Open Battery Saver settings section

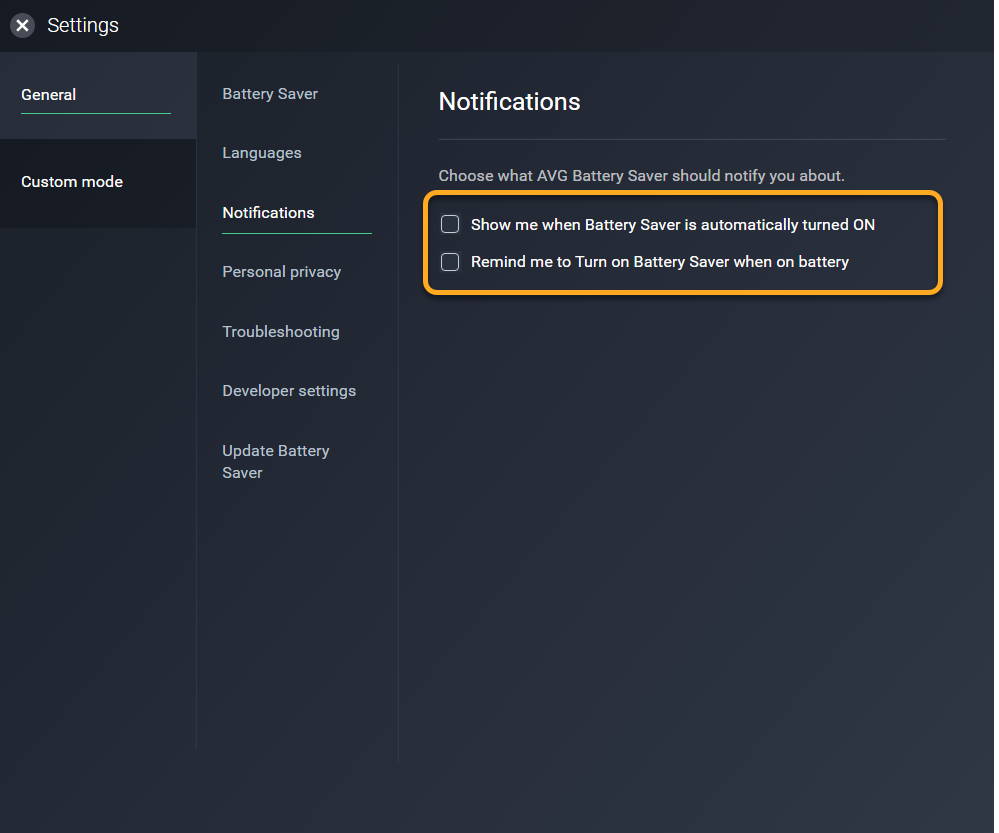[270, 94]
